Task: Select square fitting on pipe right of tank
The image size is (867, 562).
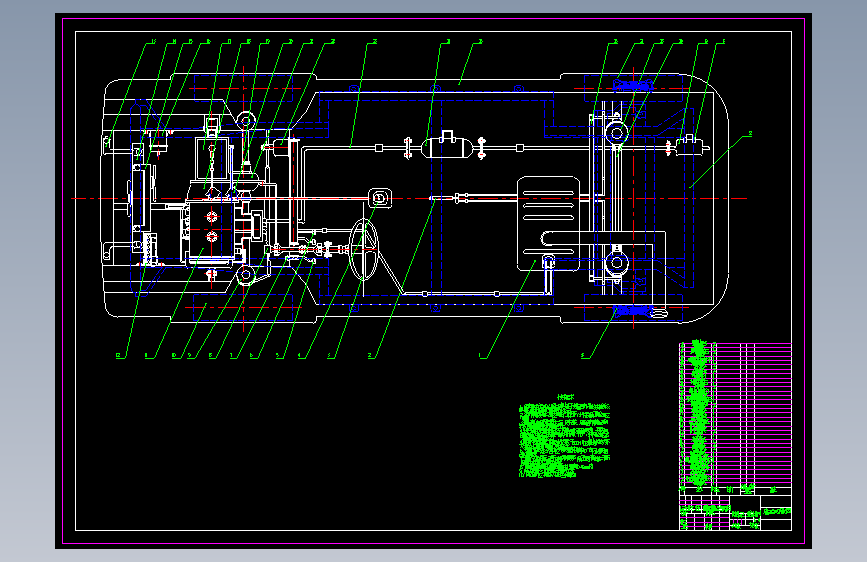Action: coord(520,148)
